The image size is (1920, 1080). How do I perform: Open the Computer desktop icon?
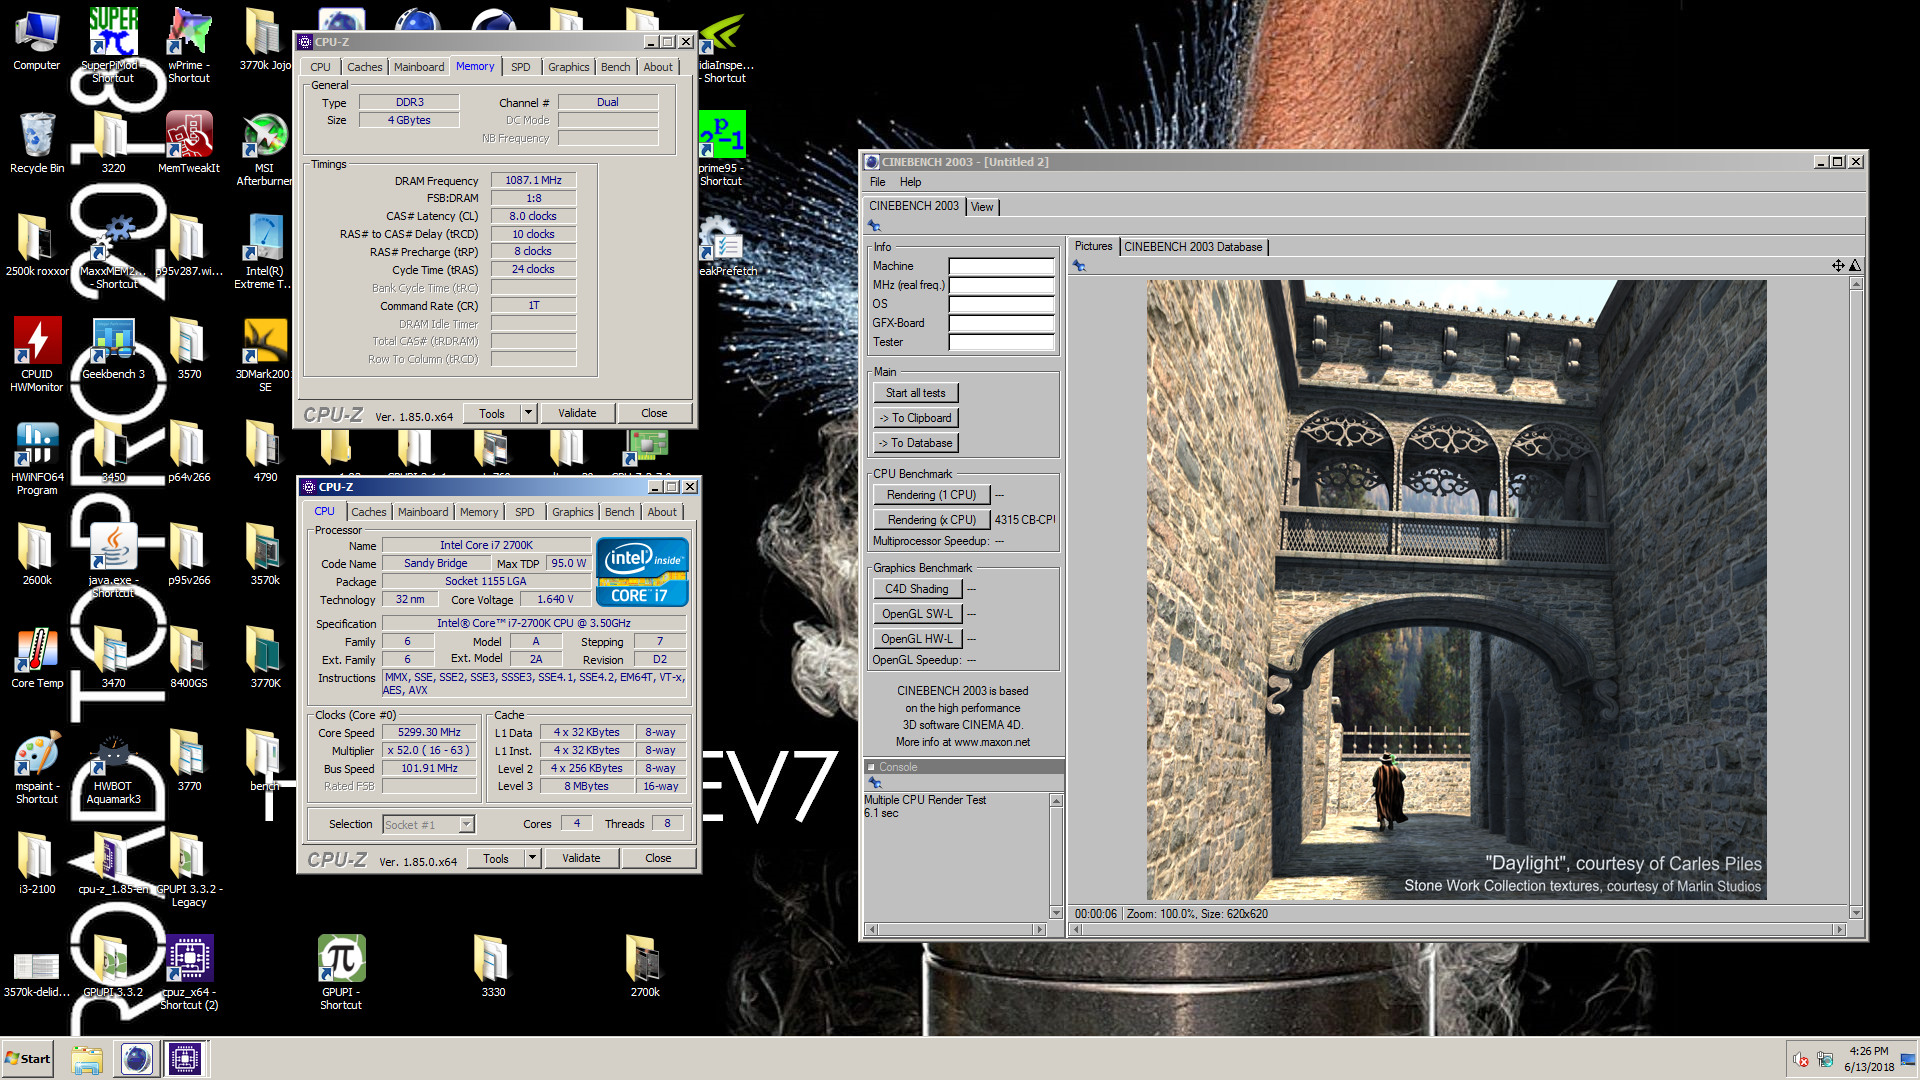(37, 40)
